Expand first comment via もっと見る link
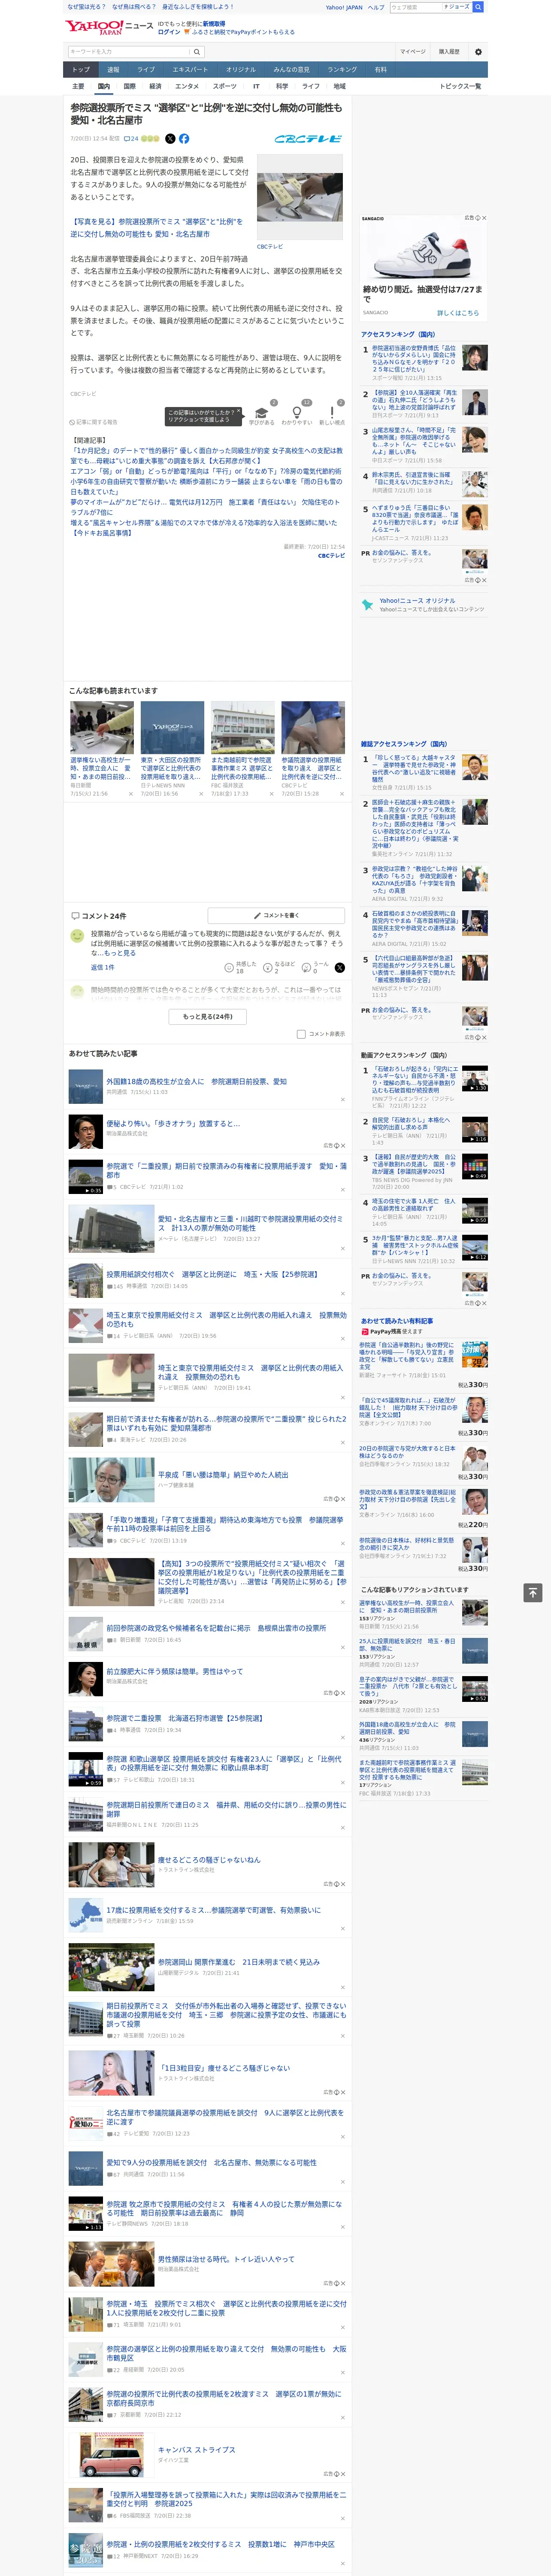This screenshot has width=551, height=2576. 121,953
